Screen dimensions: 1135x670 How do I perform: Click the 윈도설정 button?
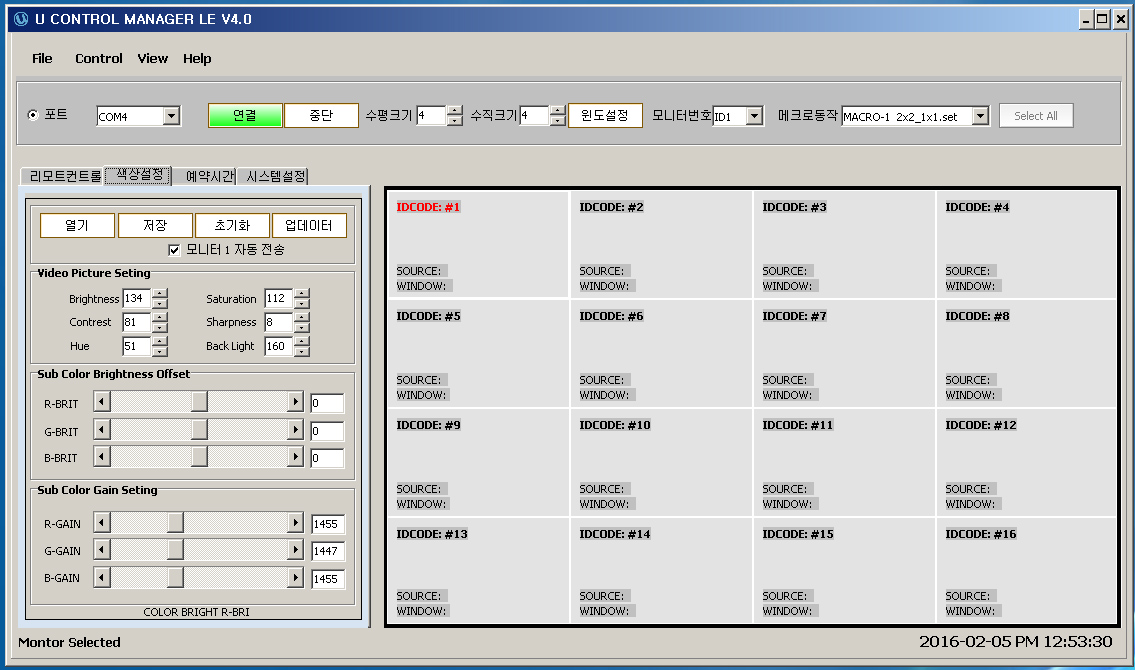[x=605, y=115]
